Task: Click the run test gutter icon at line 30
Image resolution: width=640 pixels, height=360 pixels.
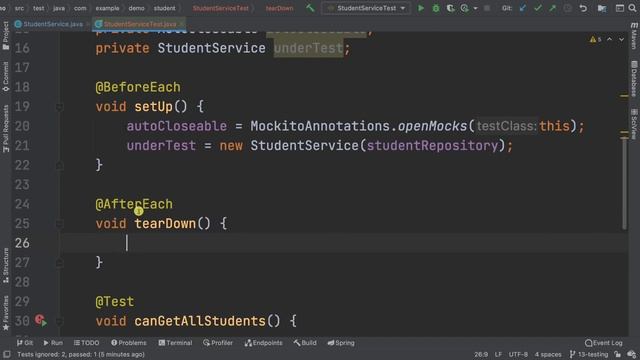Action: tap(41, 320)
